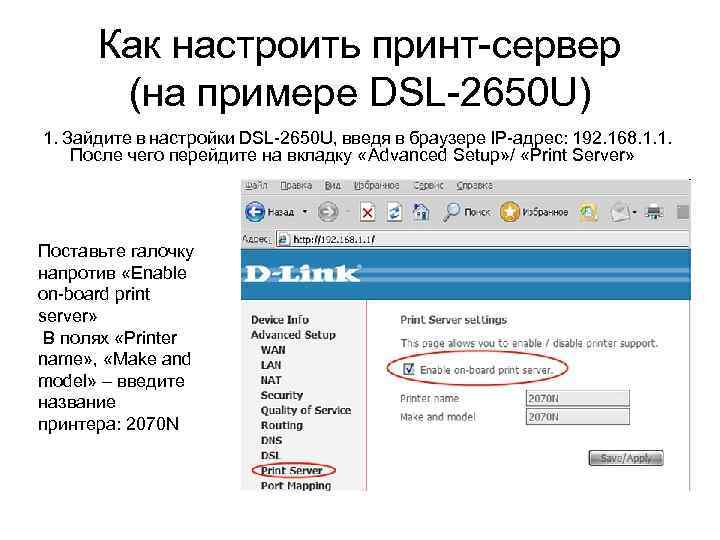Click the browser Back arrow icon
This screenshot has width=720, height=540.
point(255,212)
